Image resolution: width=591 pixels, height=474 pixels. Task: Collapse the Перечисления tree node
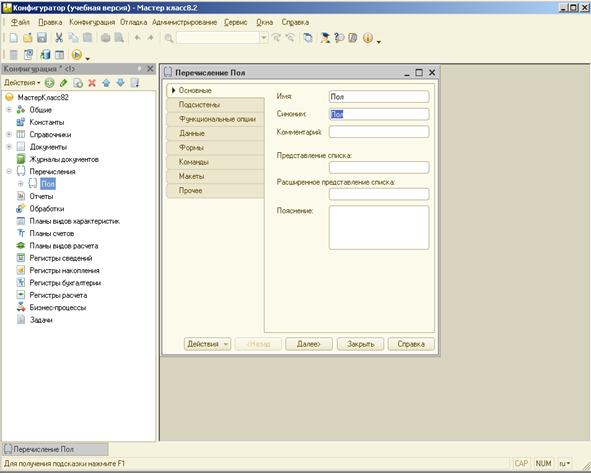click(9, 171)
